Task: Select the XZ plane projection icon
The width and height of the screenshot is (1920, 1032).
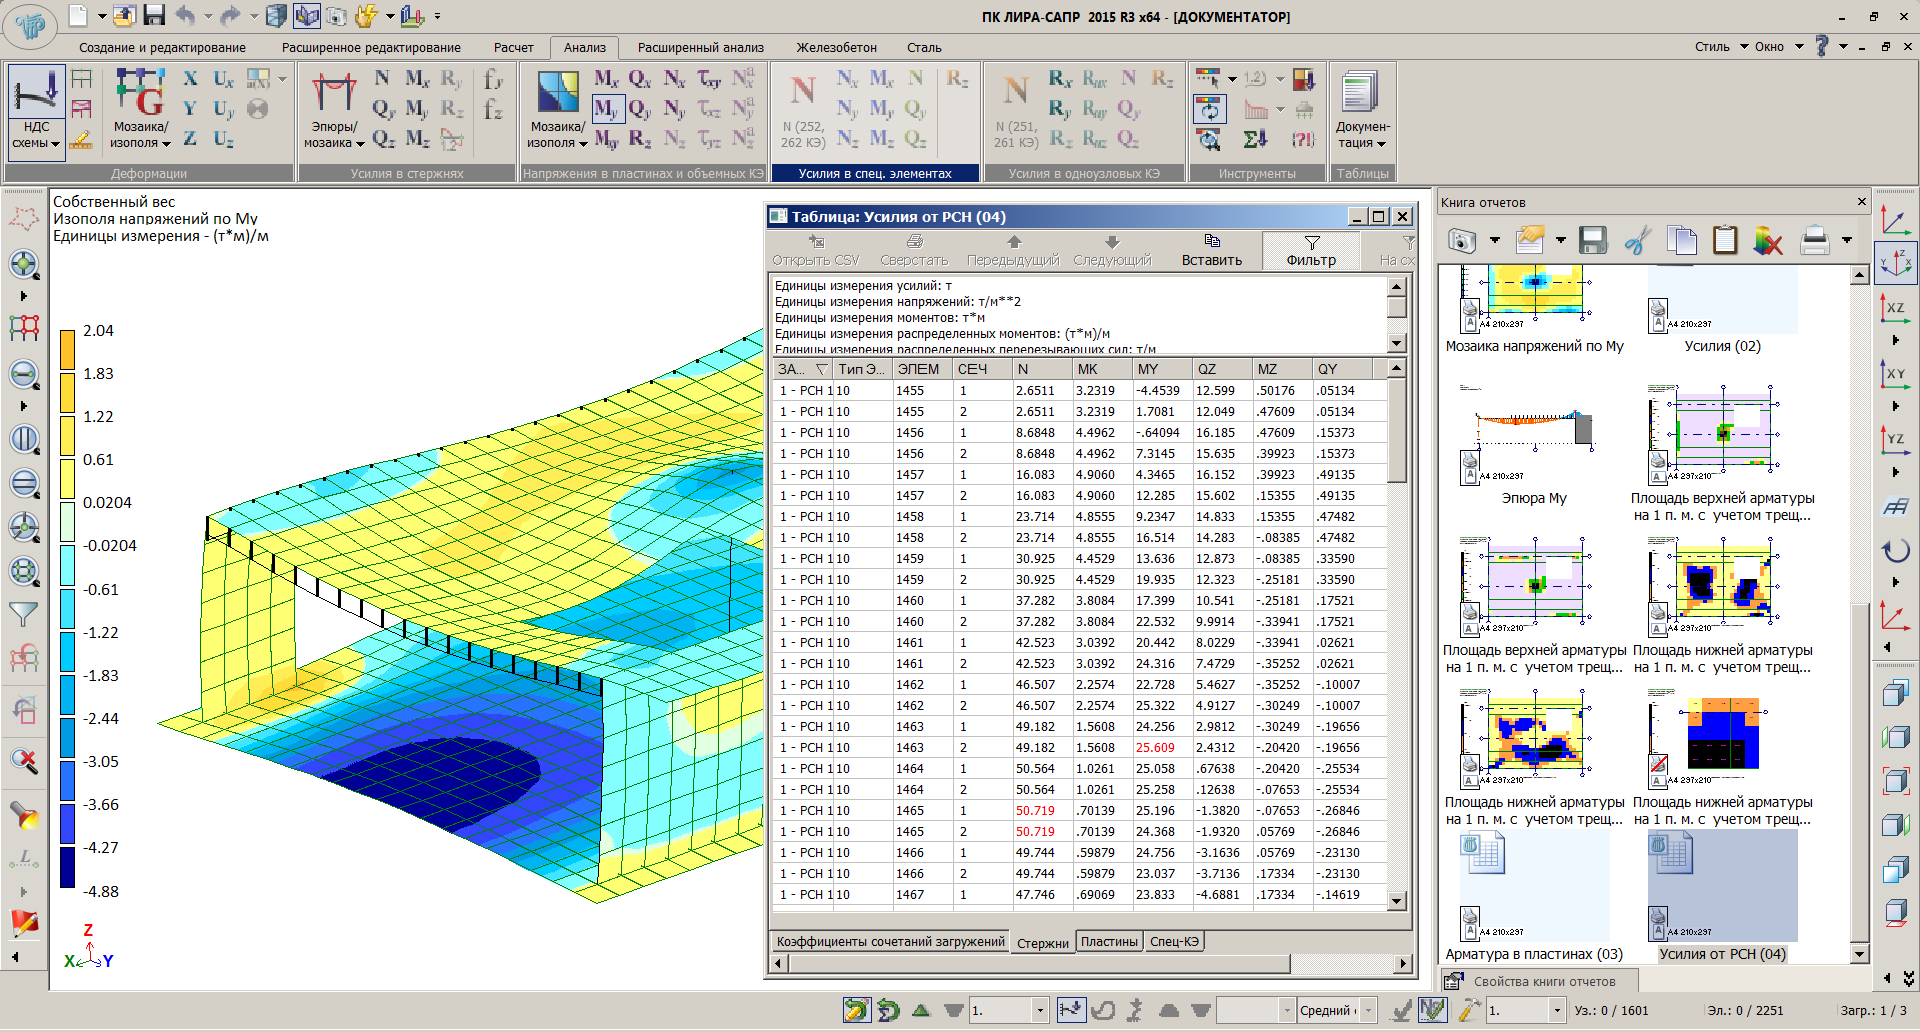Action: [1895, 309]
